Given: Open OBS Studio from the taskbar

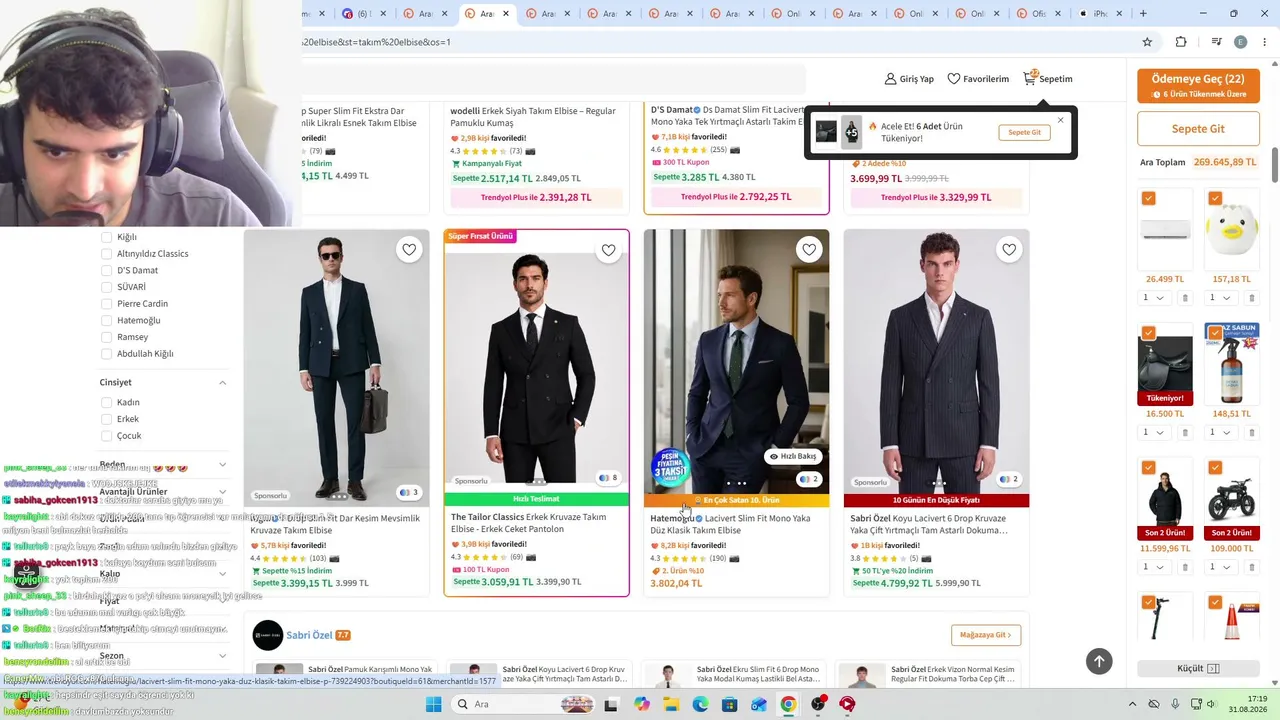Looking at the screenshot, I should 818,704.
